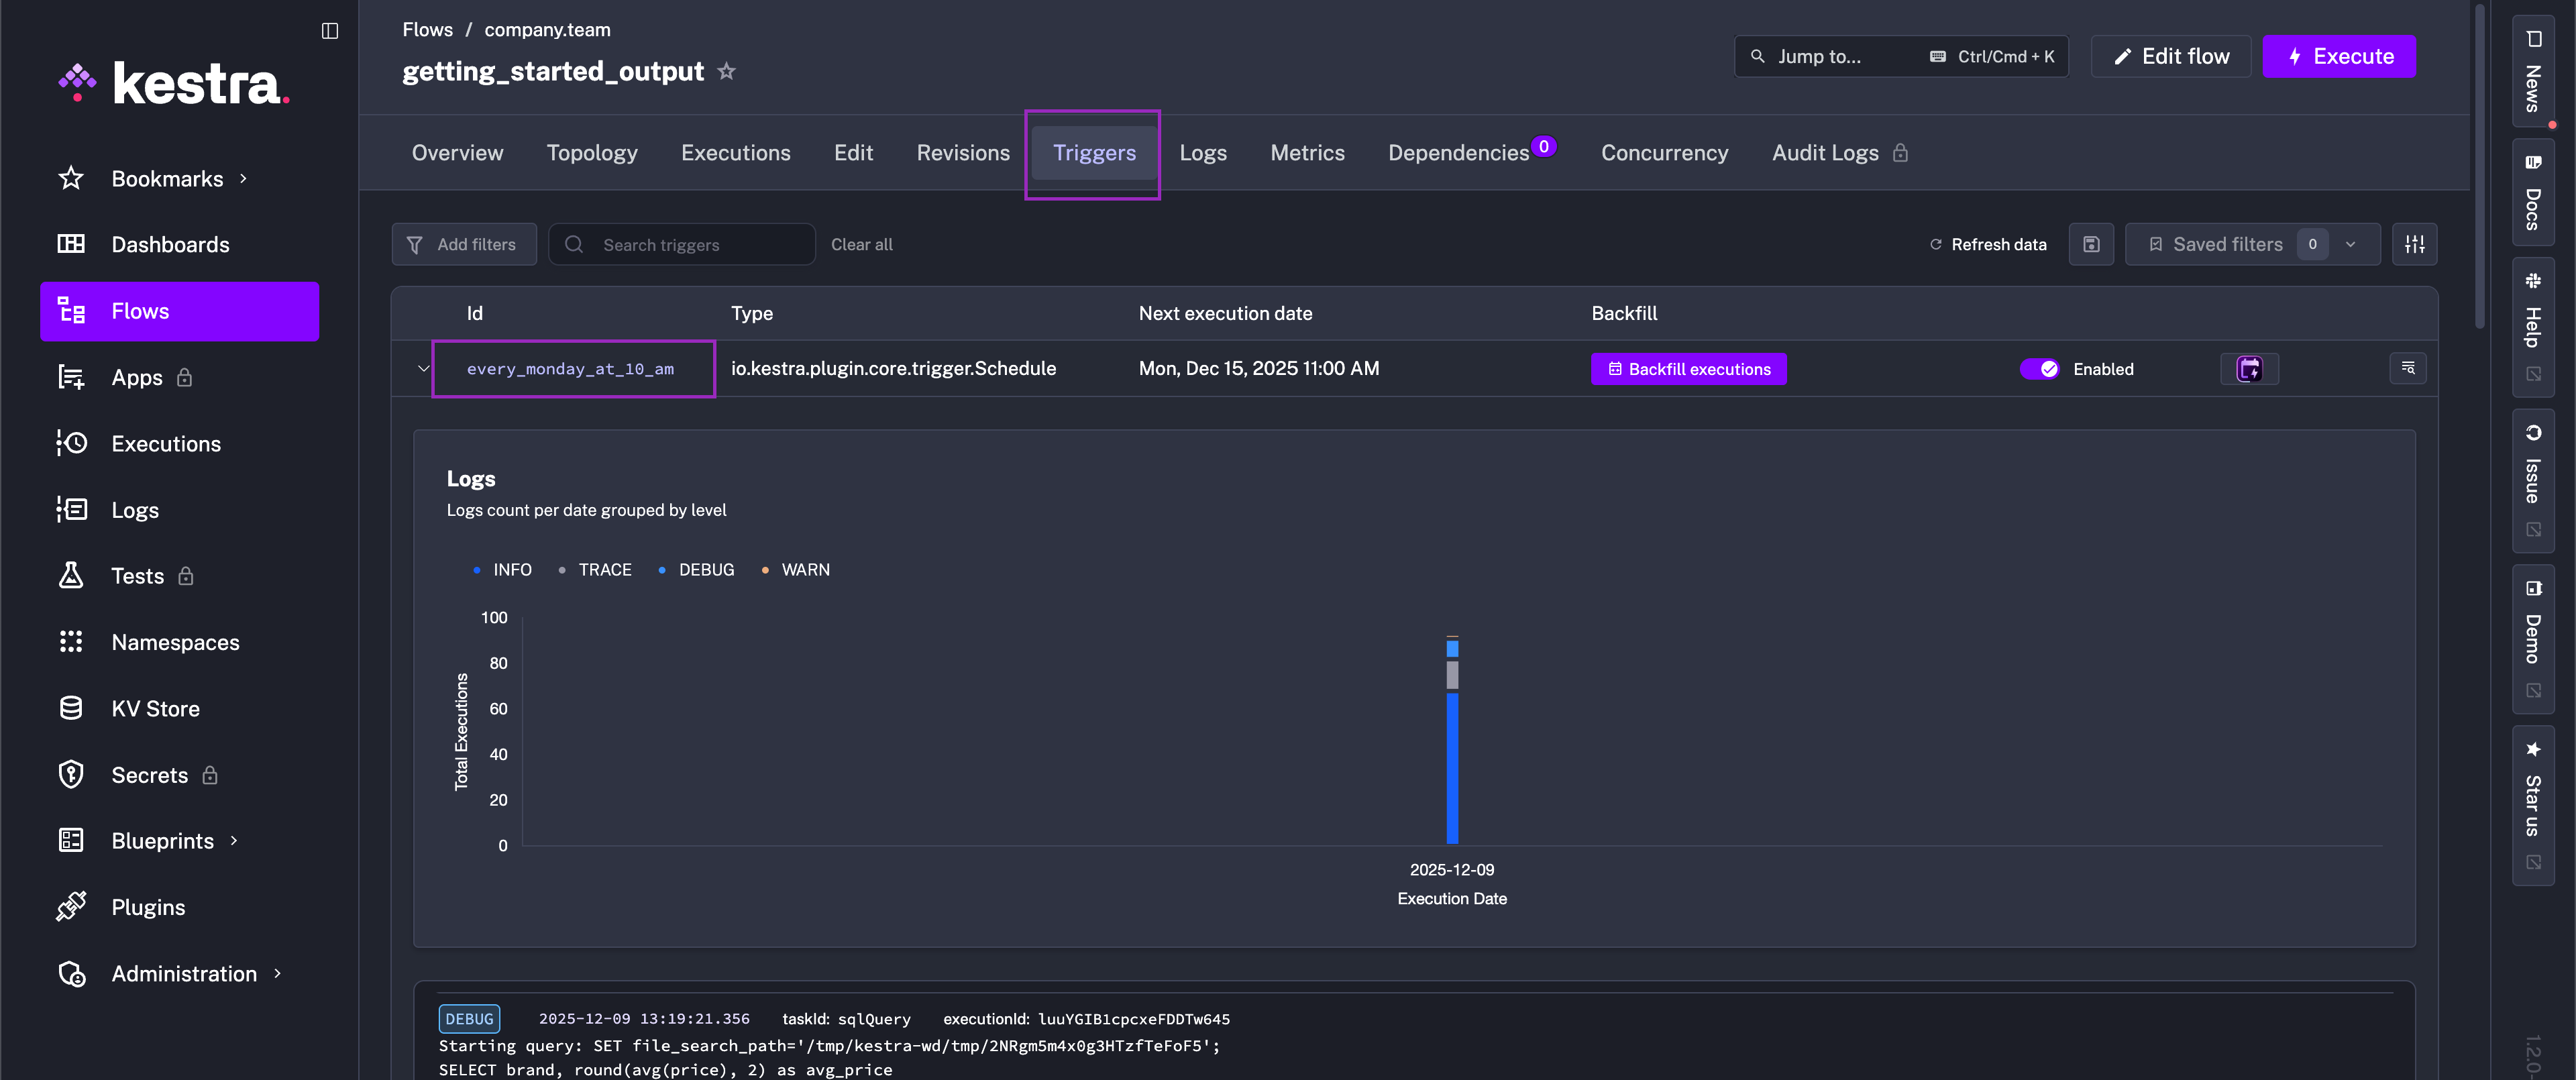The image size is (2576, 1080).
Task: Disable the every_monday_at_10_am trigger toggle
Action: pyautogui.click(x=2039, y=369)
